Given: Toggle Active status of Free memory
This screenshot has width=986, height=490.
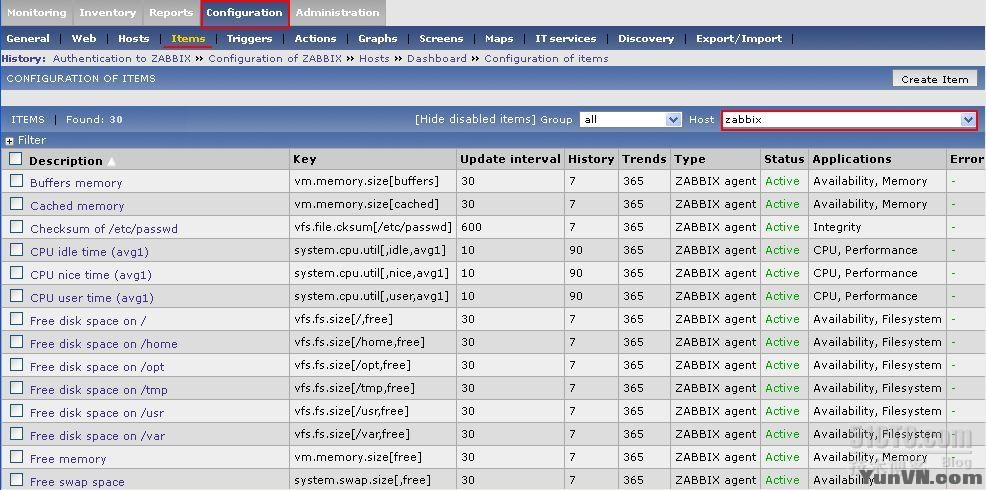Looking at the screenshot, I should 782,457.
